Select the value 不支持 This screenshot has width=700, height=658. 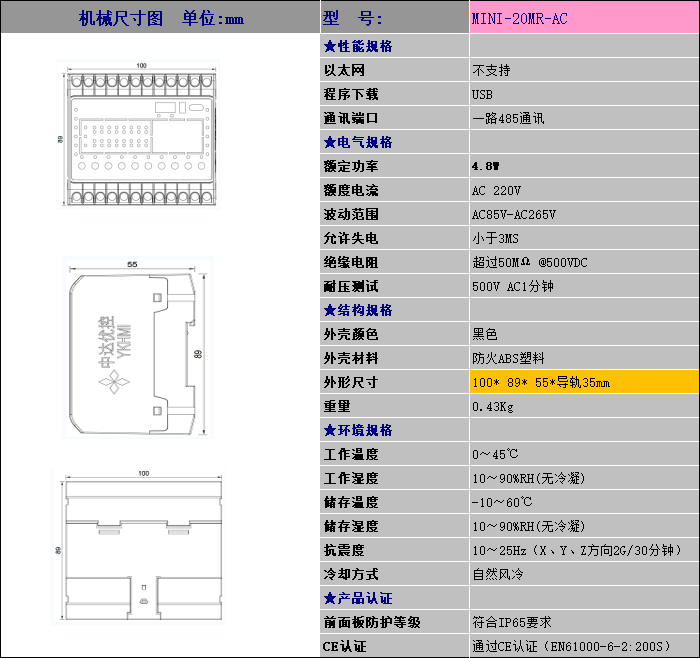point(491,70)
